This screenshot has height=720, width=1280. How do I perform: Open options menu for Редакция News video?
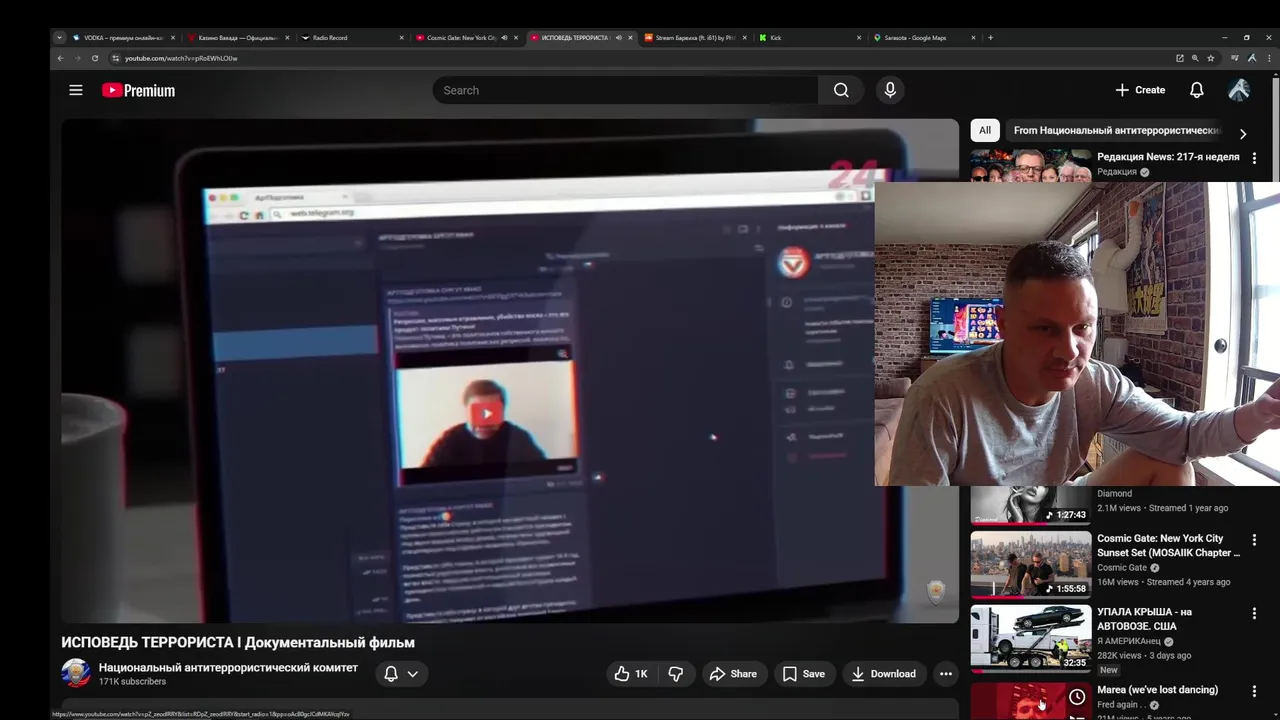click(1254, 158)
